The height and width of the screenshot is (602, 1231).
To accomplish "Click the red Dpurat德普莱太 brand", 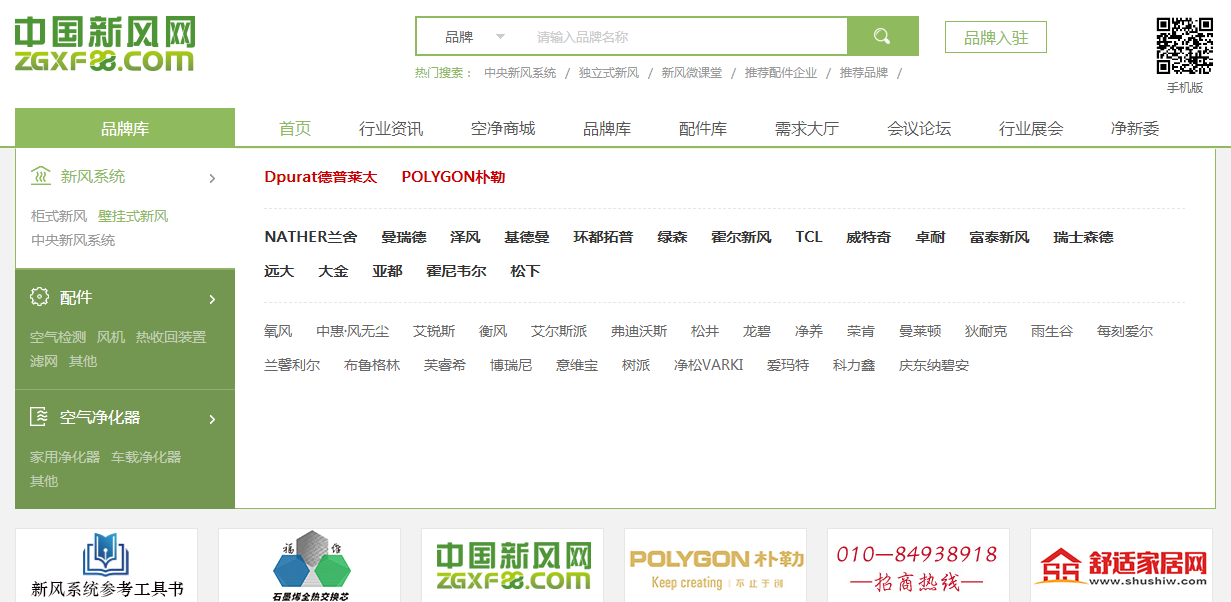I will click(x=321, y=177).
